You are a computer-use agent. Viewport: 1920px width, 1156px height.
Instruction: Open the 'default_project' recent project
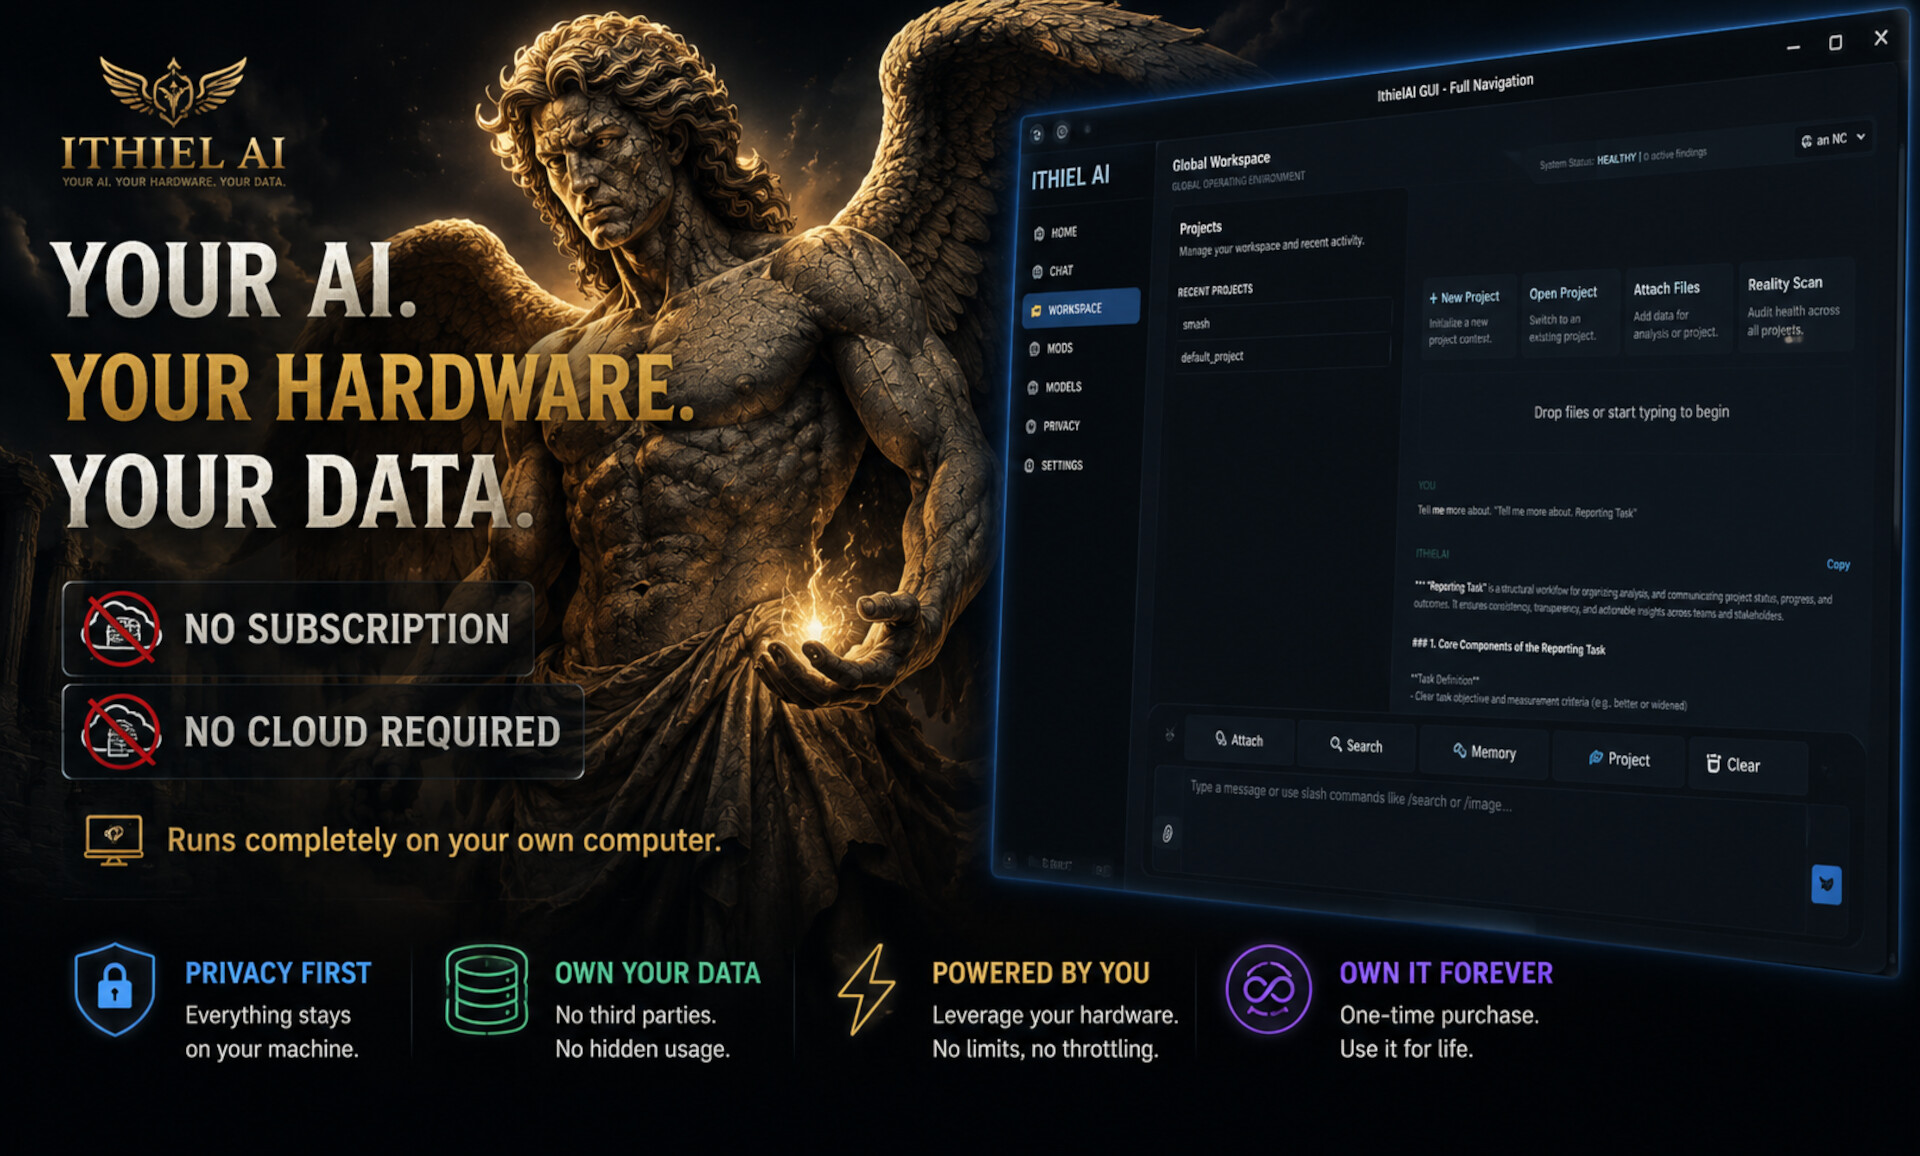click(x=1284, y=354)
